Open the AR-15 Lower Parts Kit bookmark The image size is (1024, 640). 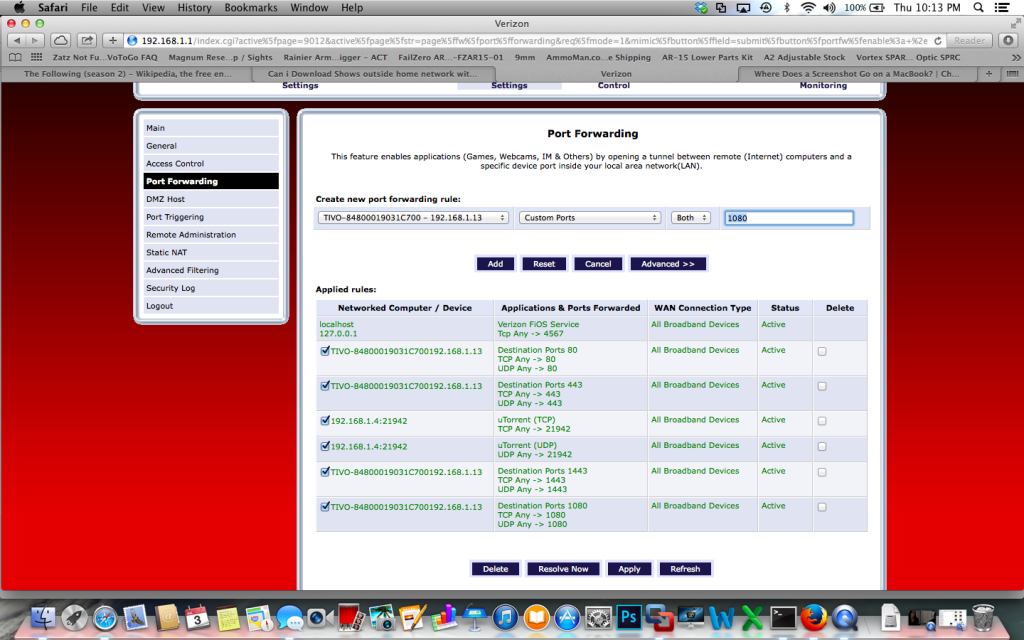pyautogui.click(x=707, y=57)
